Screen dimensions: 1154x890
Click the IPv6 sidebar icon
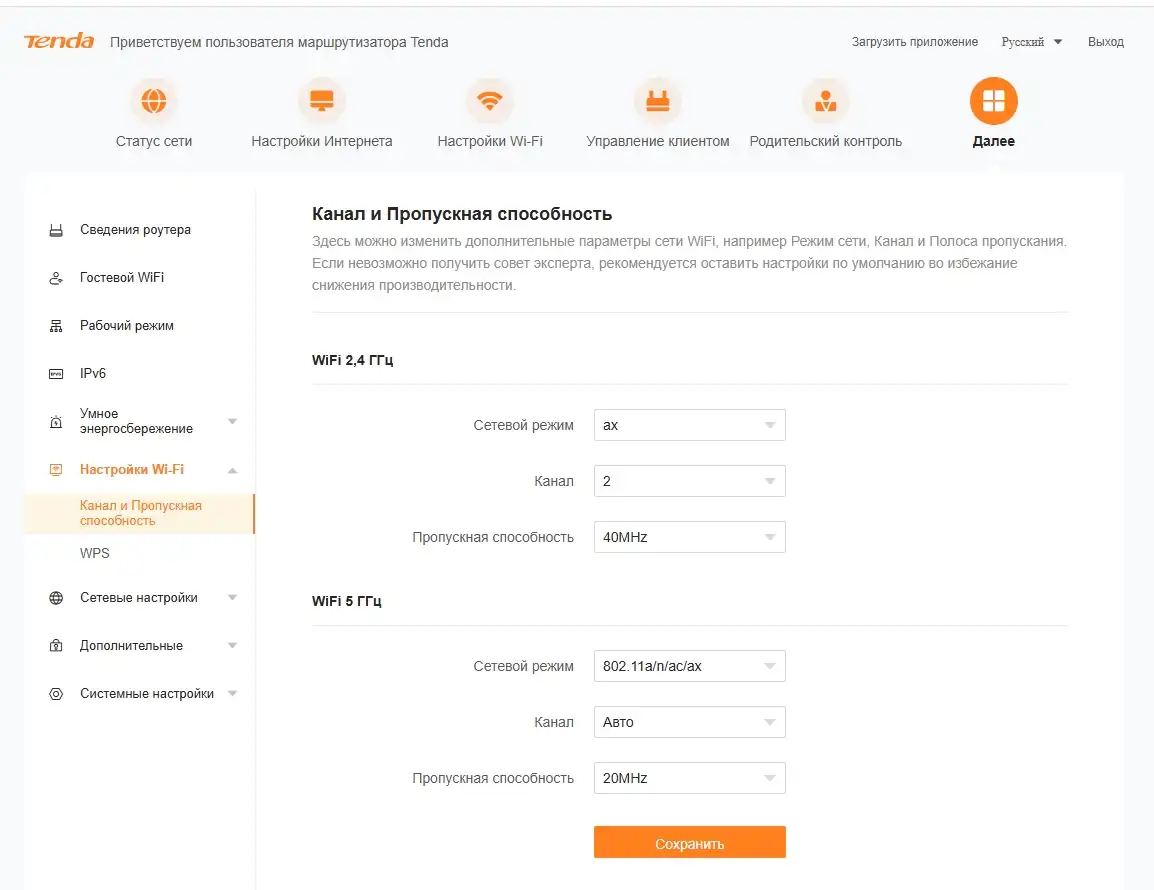pos(56,374)
